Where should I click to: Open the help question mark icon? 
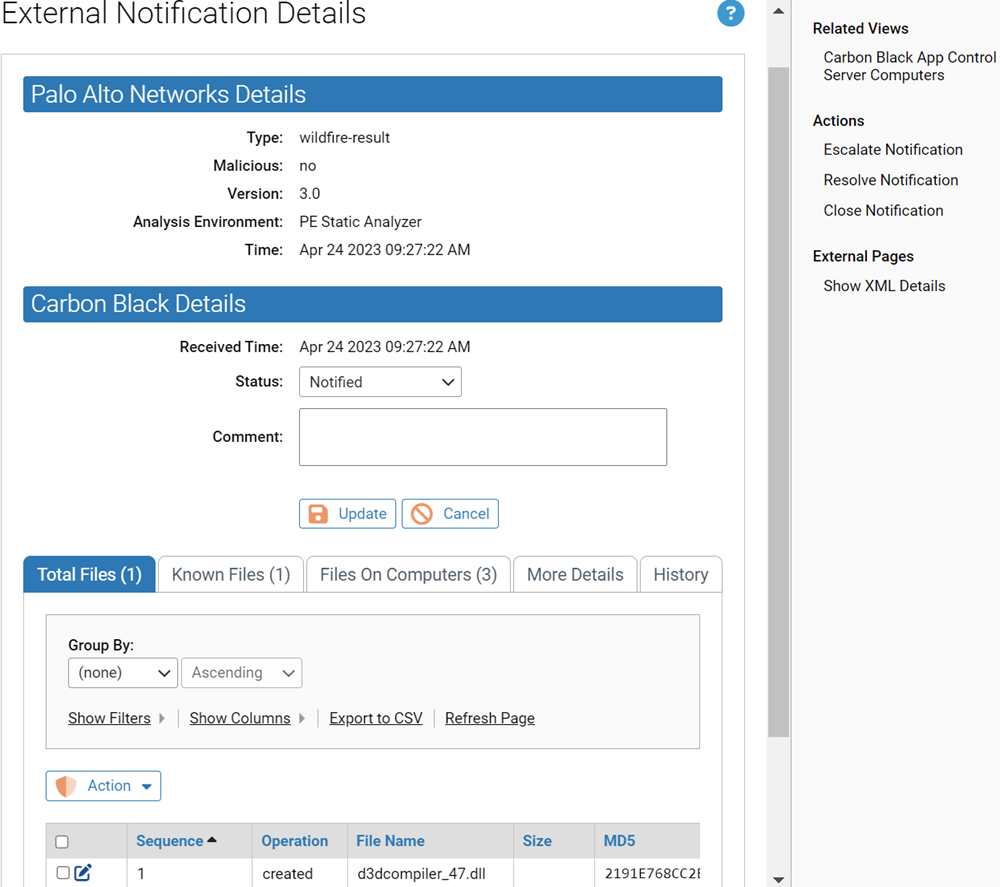pyautogui.click(x=731, y=14)
